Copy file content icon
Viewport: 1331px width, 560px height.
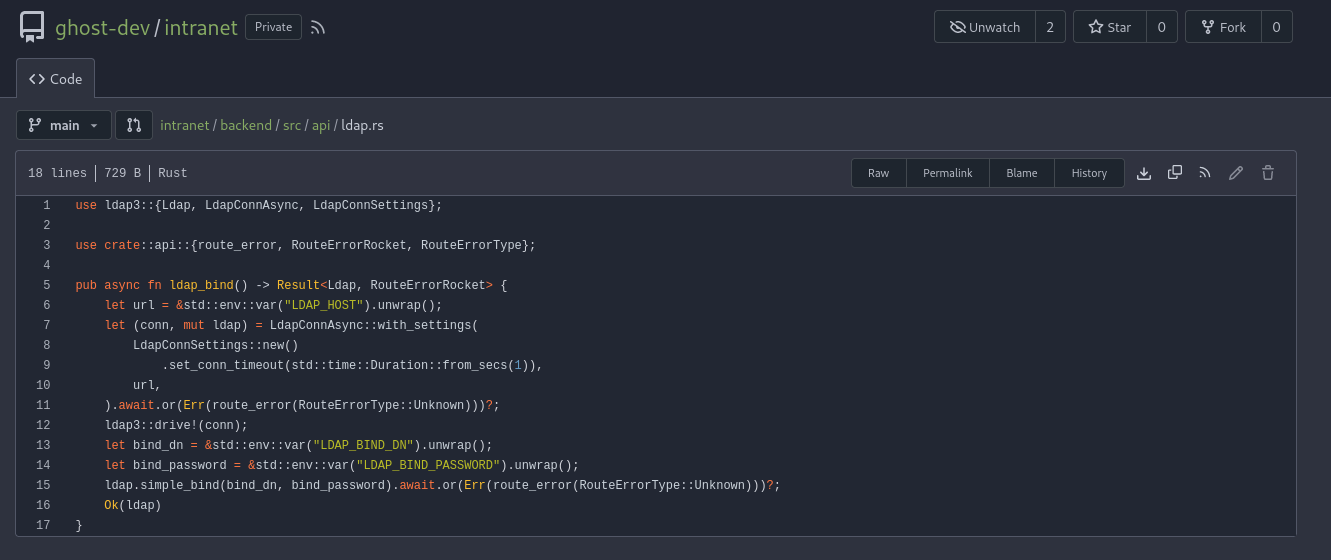1175,173
